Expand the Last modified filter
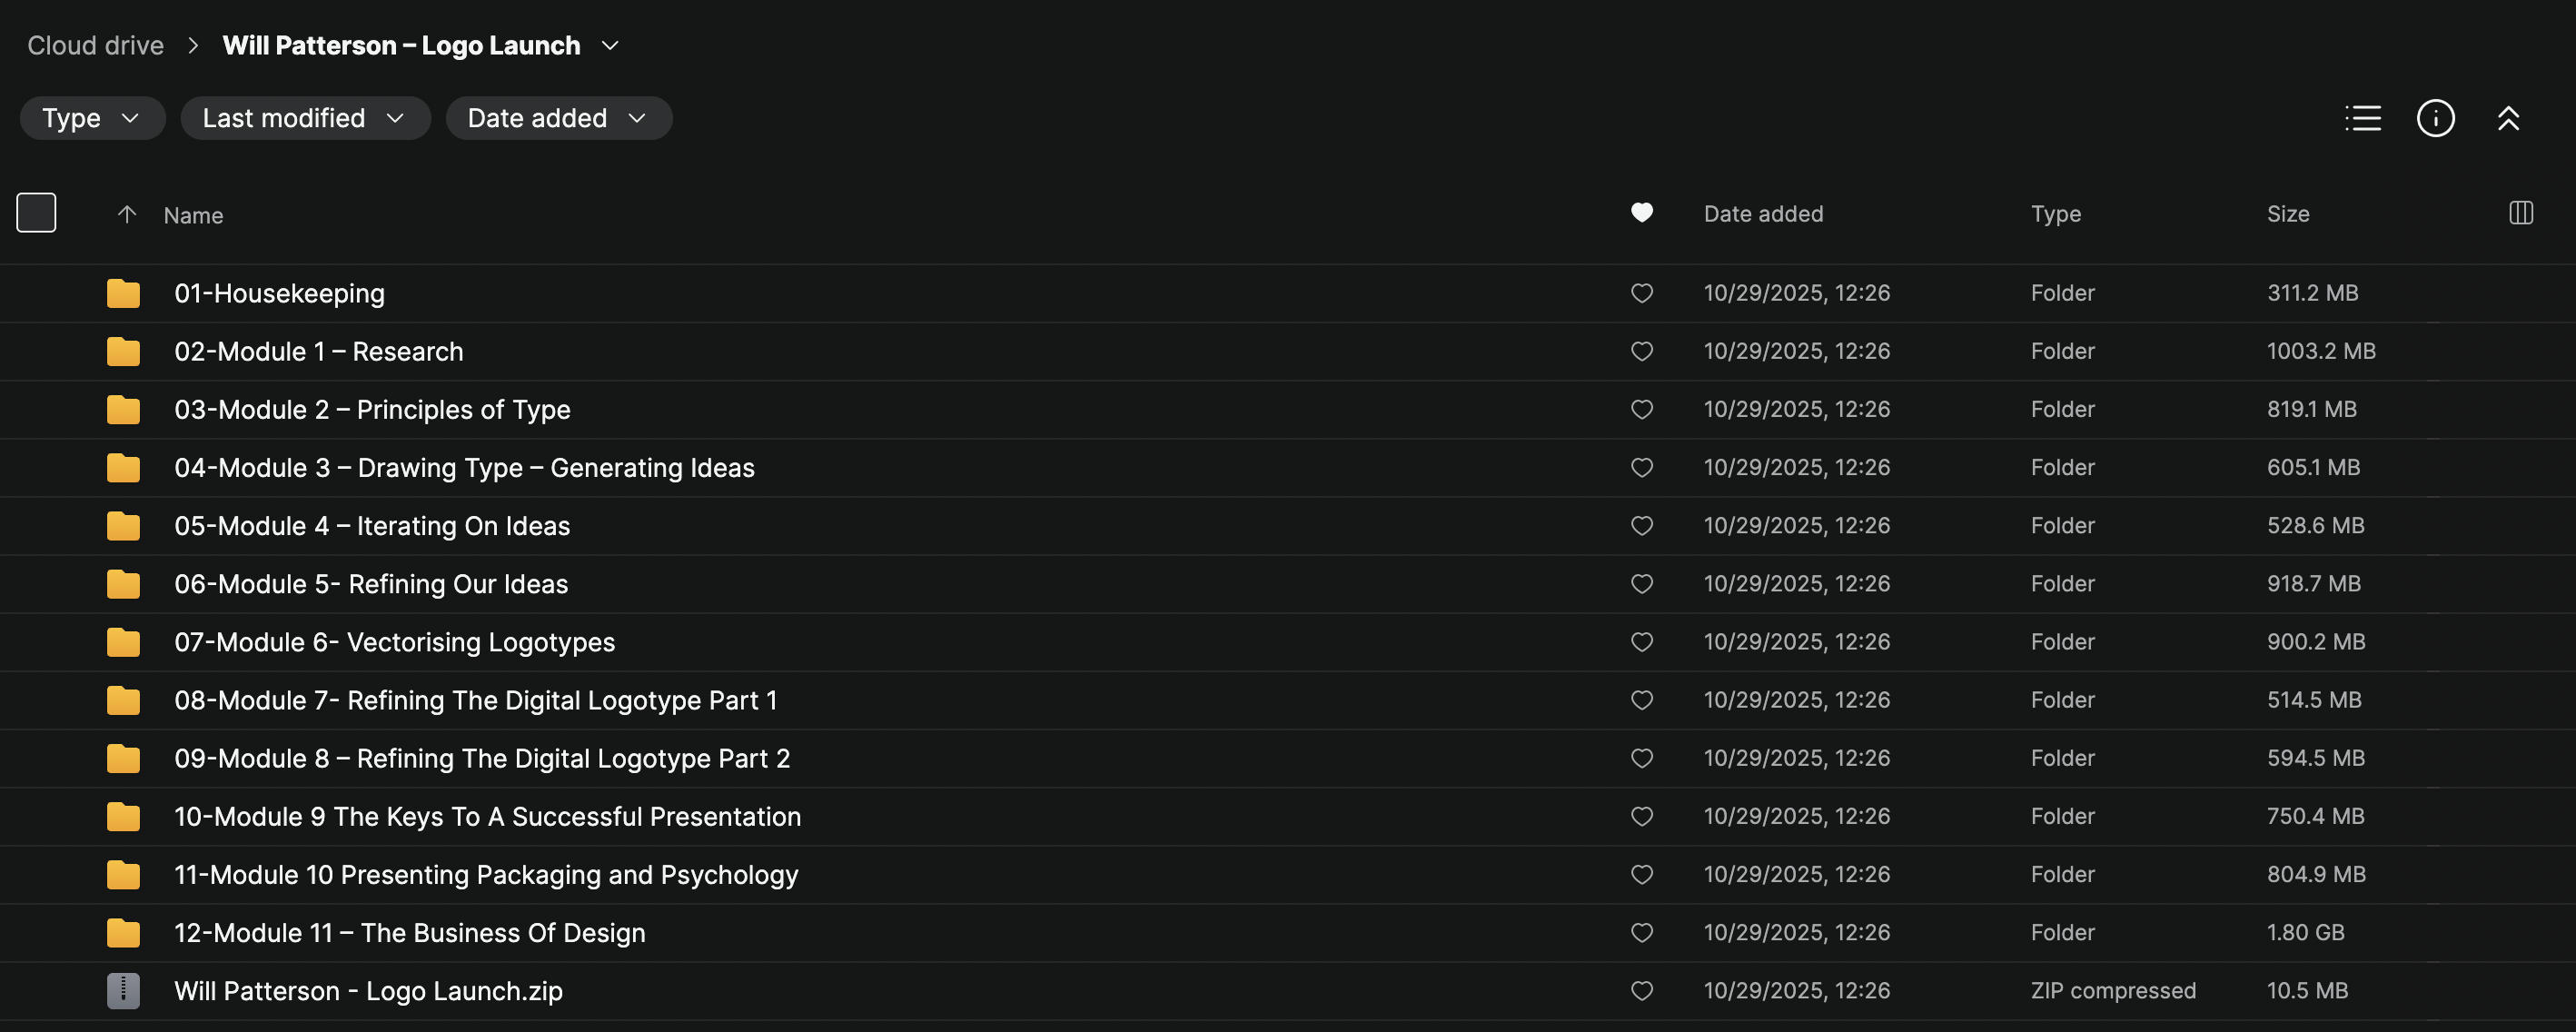The height and width of the screenshot is (1032, 2576). pyautogui.click(x=304, y=118)
